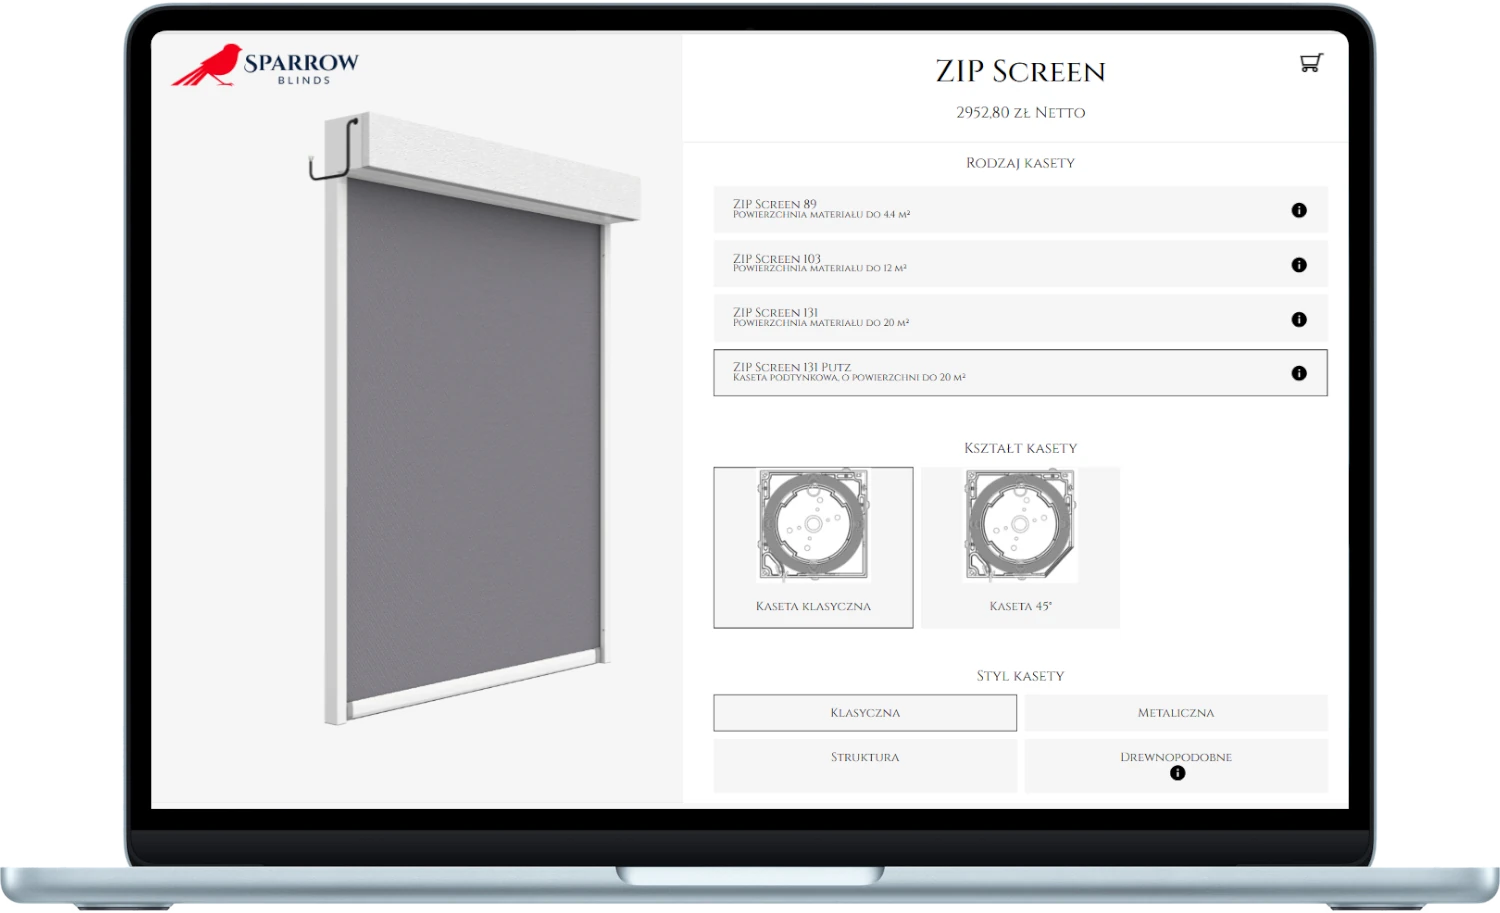Screen dimensions: 1500x913
Task: Click the Sparrow Blinds logo
Action: (265, 65)
